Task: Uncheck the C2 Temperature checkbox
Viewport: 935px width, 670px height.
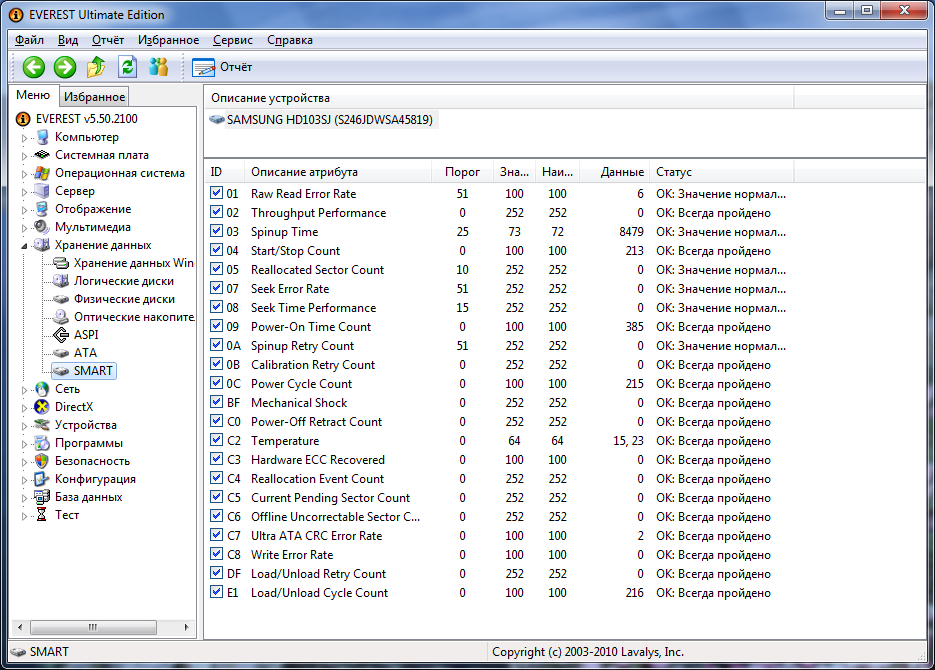Action: tap(216, 440)
